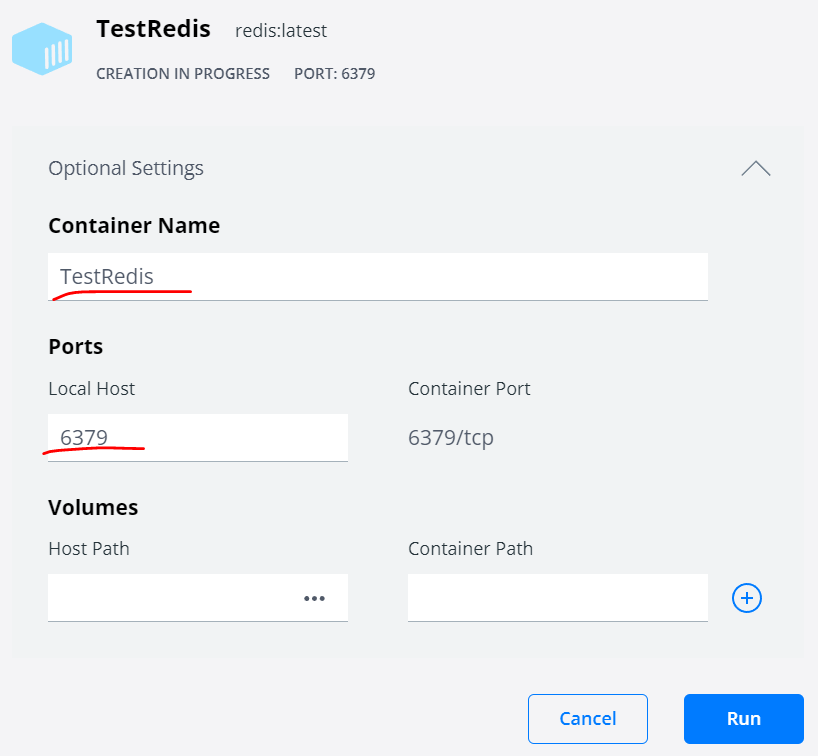Click the CREATION IN PROGRESS status
Image resolution: width=818 pixels, height=756 pixels.
[x=183, y=73]
